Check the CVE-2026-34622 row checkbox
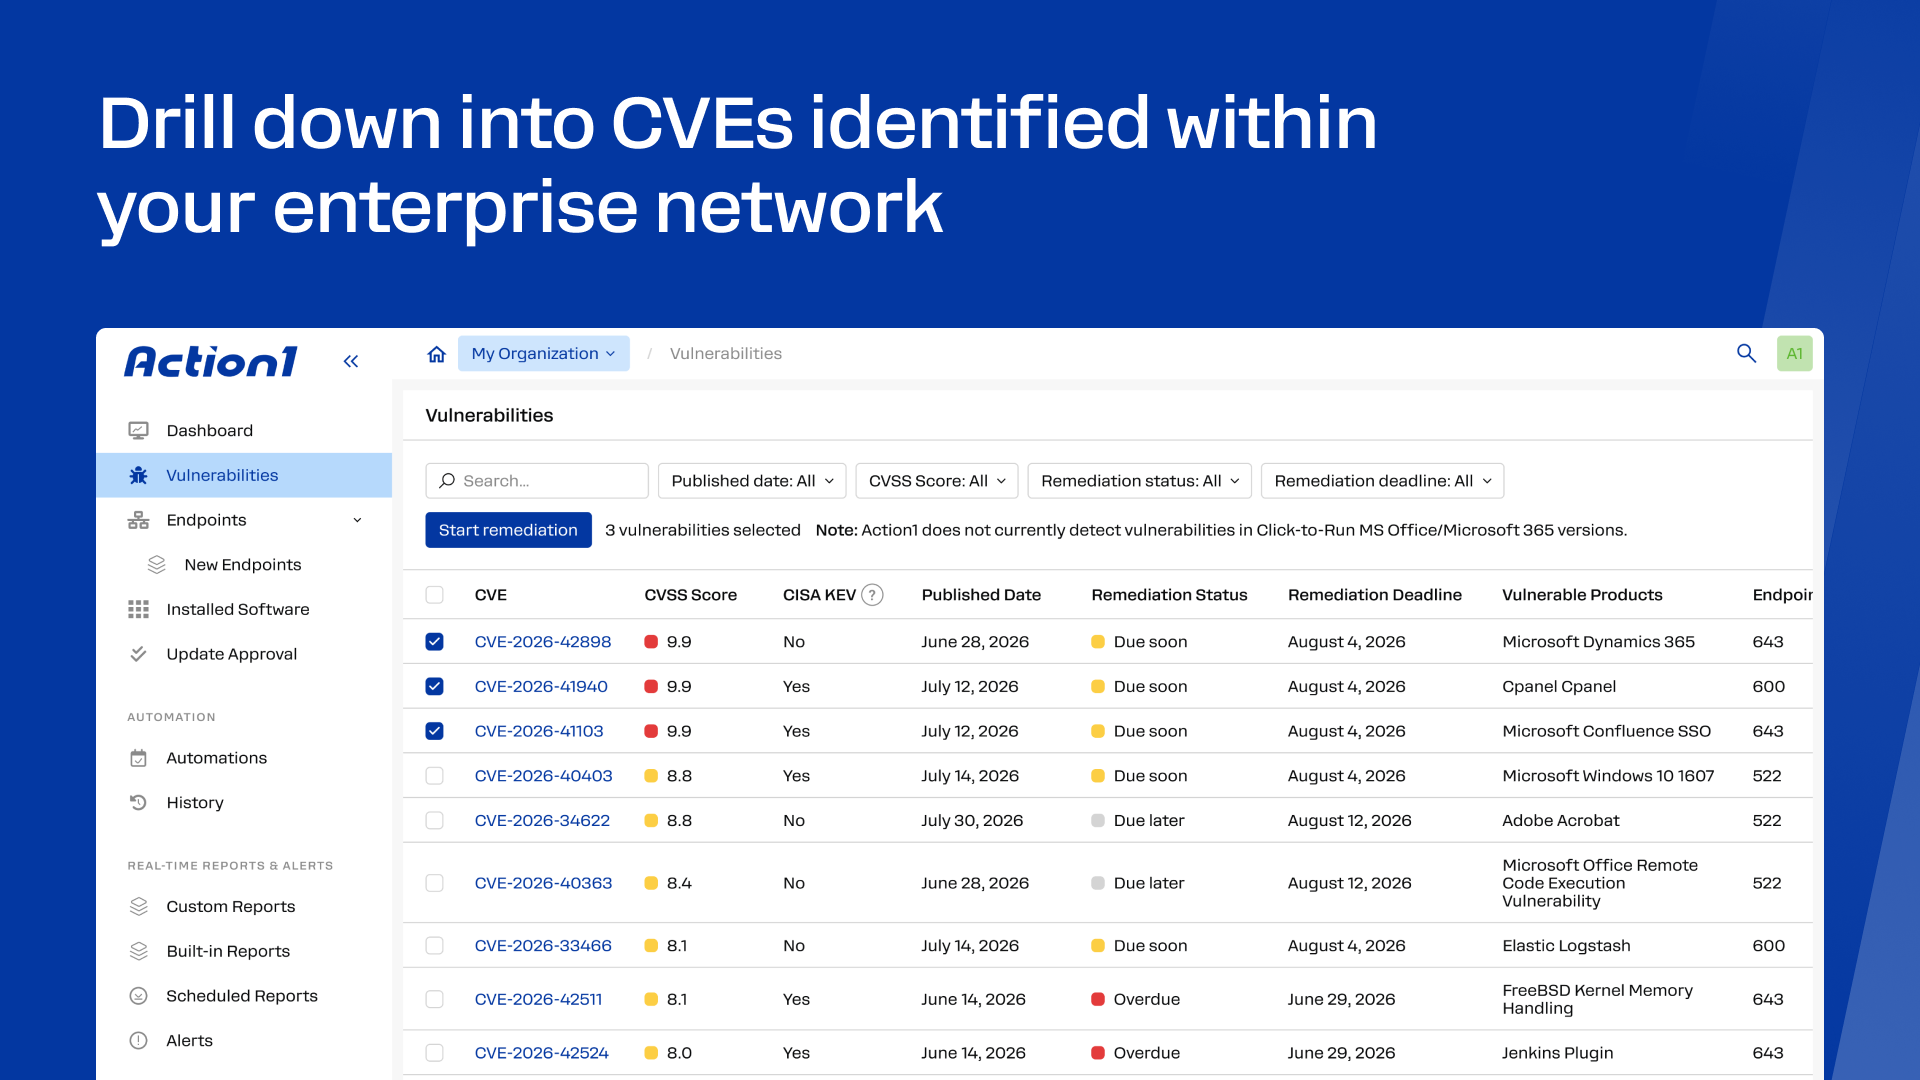1920x1080 pixels. click(x=434, y=820)
